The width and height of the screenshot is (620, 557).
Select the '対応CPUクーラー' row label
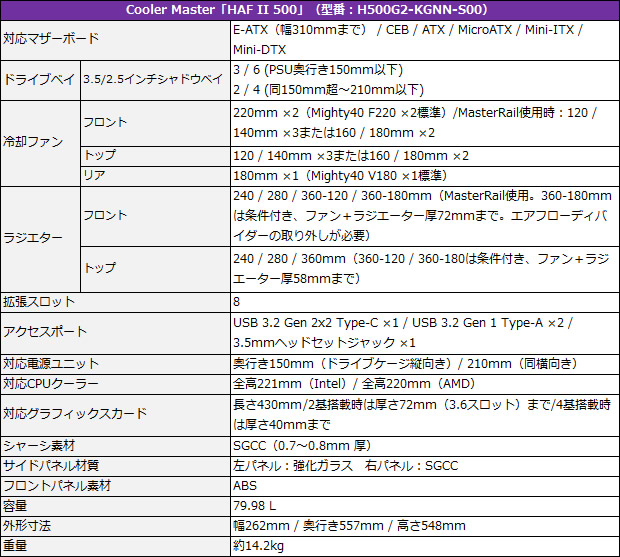click(115, 384)
